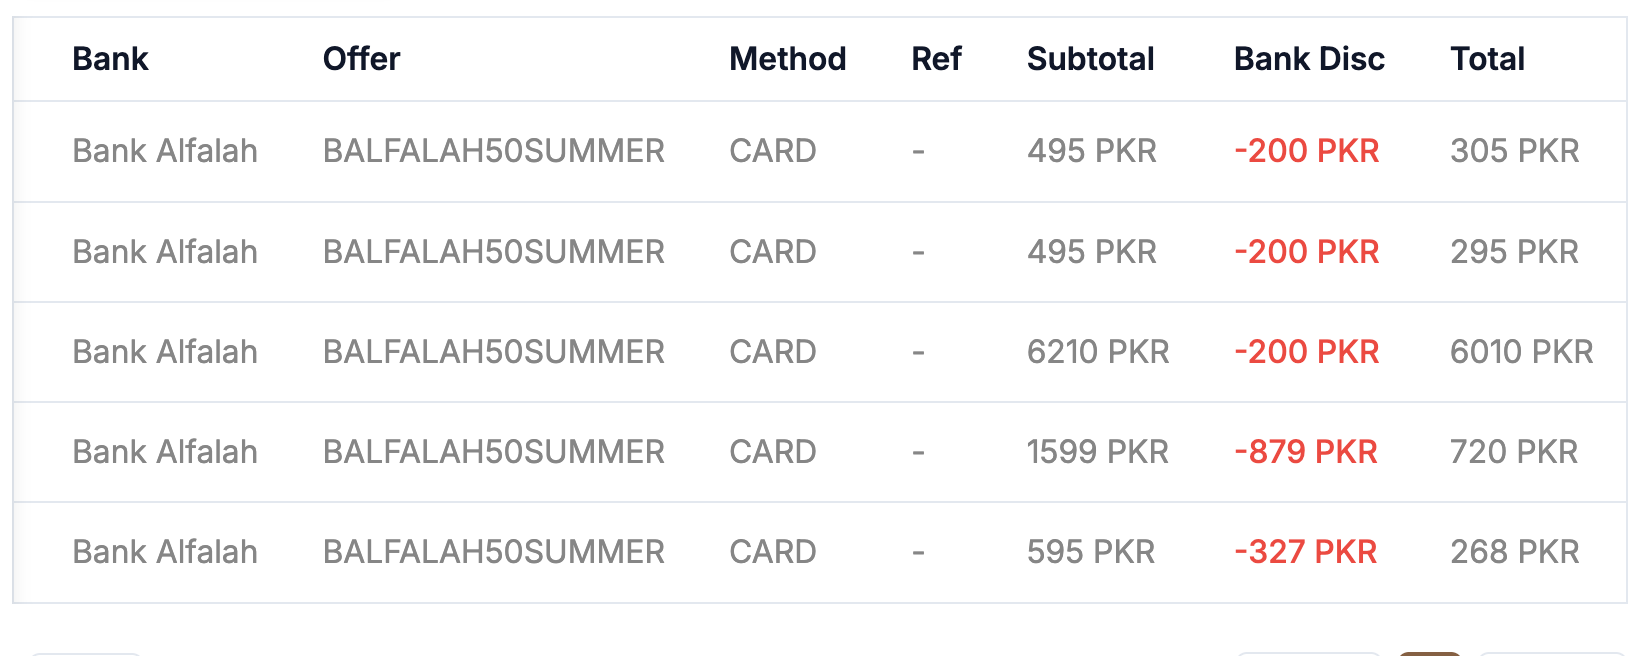The width and height of the screenshot is (1650, 656).
Task: Click the -879 PKR bank discount
Action: (1305, 452)
